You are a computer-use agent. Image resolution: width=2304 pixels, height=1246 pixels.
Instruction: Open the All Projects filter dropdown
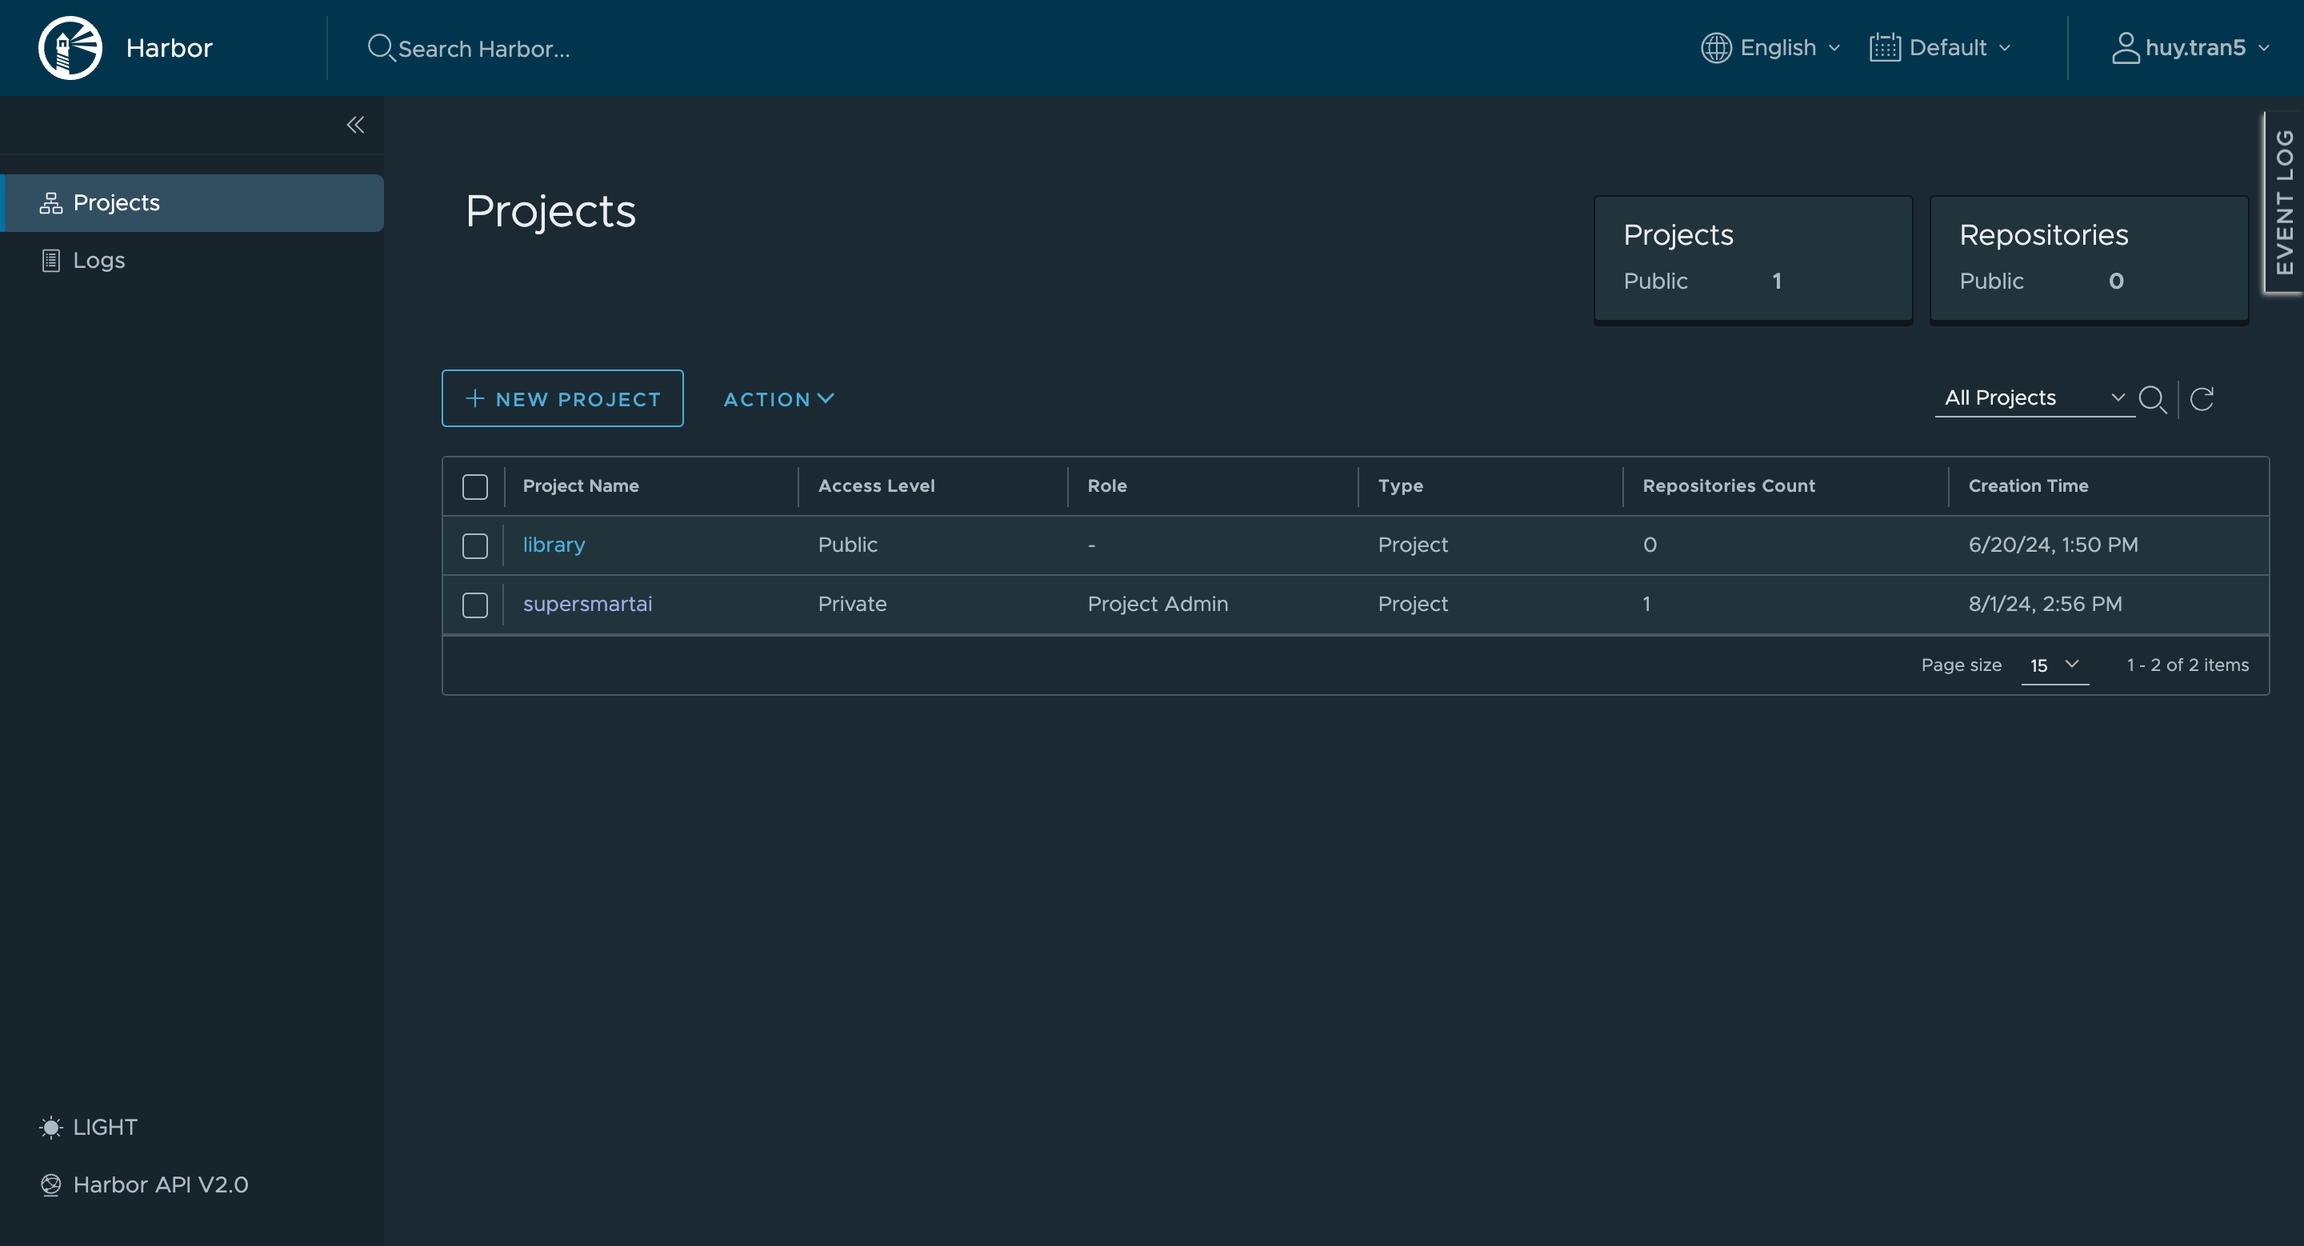[x=2033, y=398]
